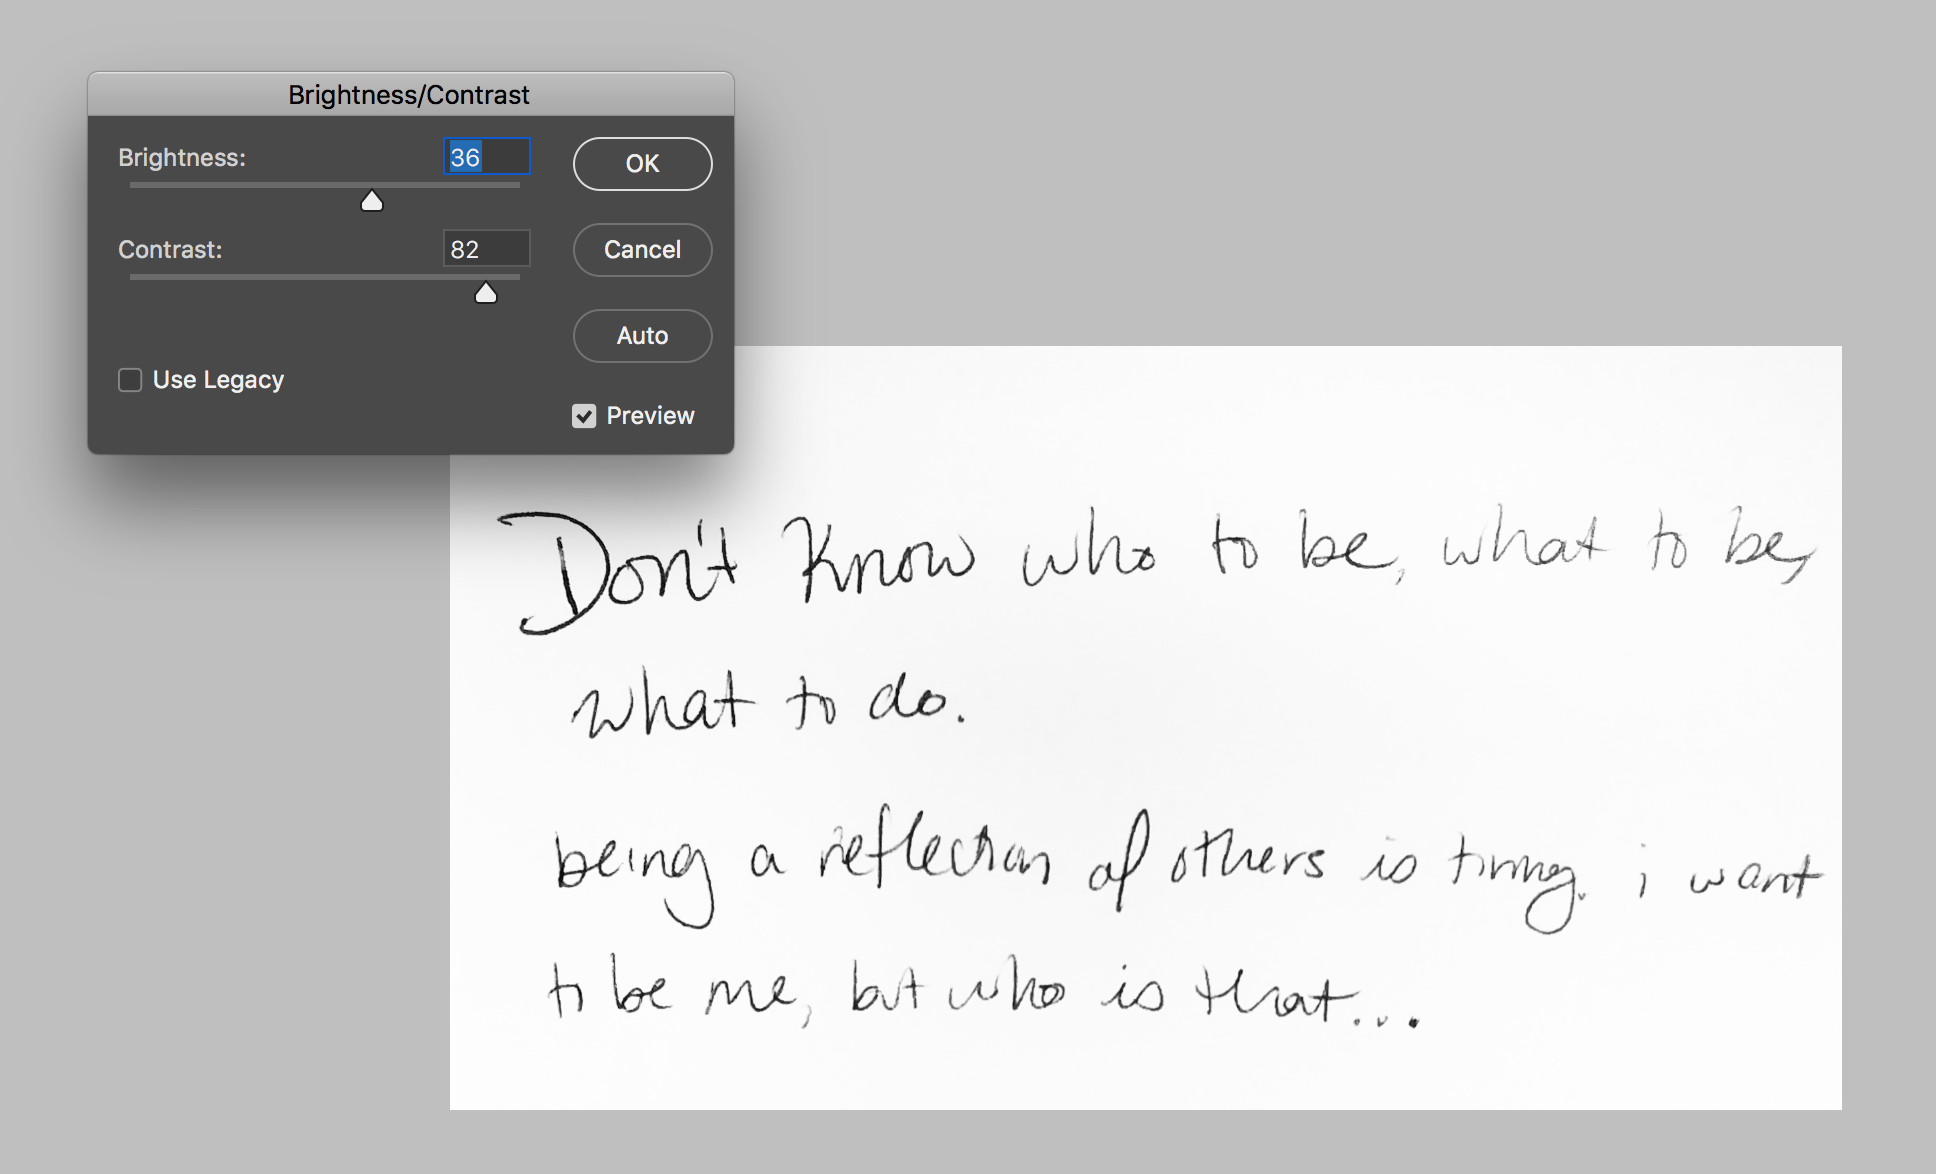Click the Brightness slider handle
Viewport: 1936px width, 1174px height.
pyautogui.click(x=372, y=202)
